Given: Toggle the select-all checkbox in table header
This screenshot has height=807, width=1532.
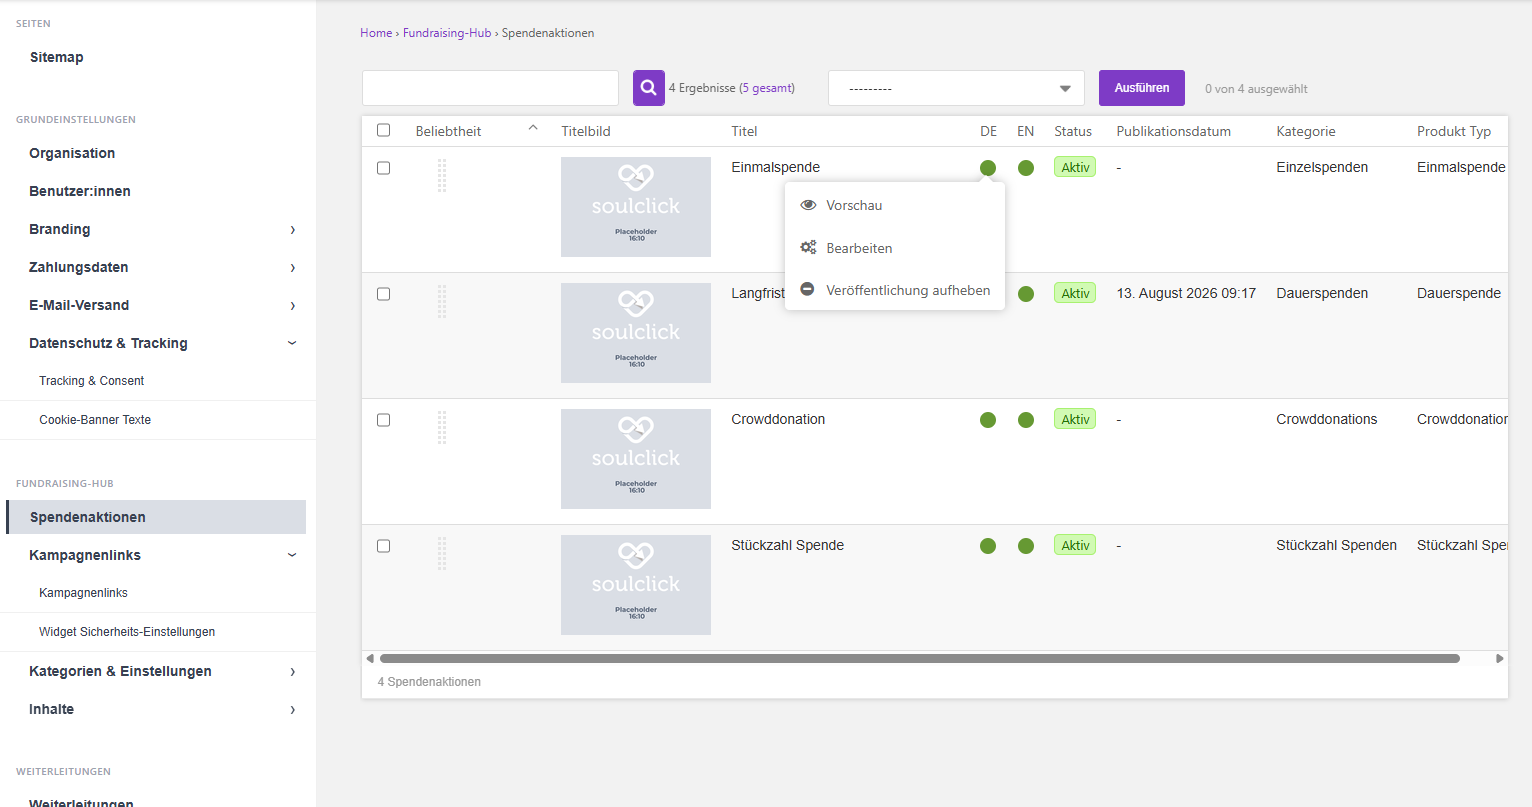Looking at the screenshot, I should point(383,130).
